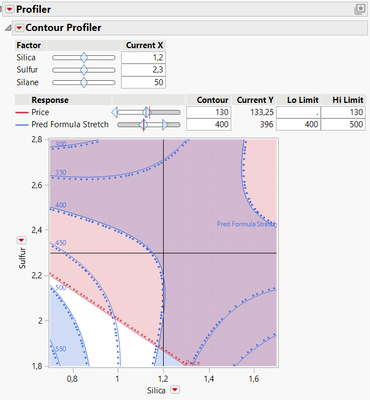Click the Pred Formula Stretch right slider handle
Screen dimensions: 370x400
pos(165,125)
